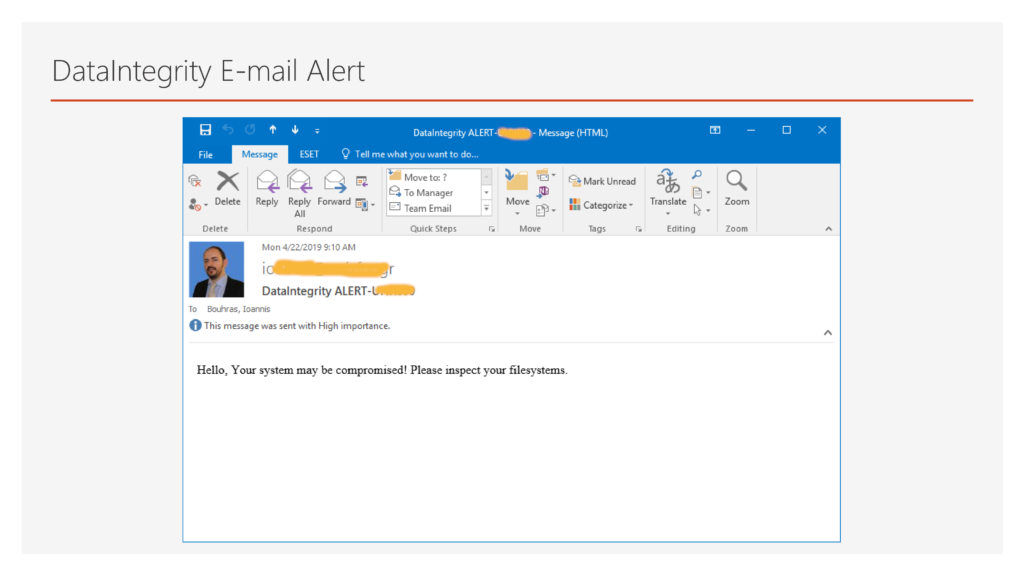
Task: Send message to OneNote
Action: coord(544,192)
